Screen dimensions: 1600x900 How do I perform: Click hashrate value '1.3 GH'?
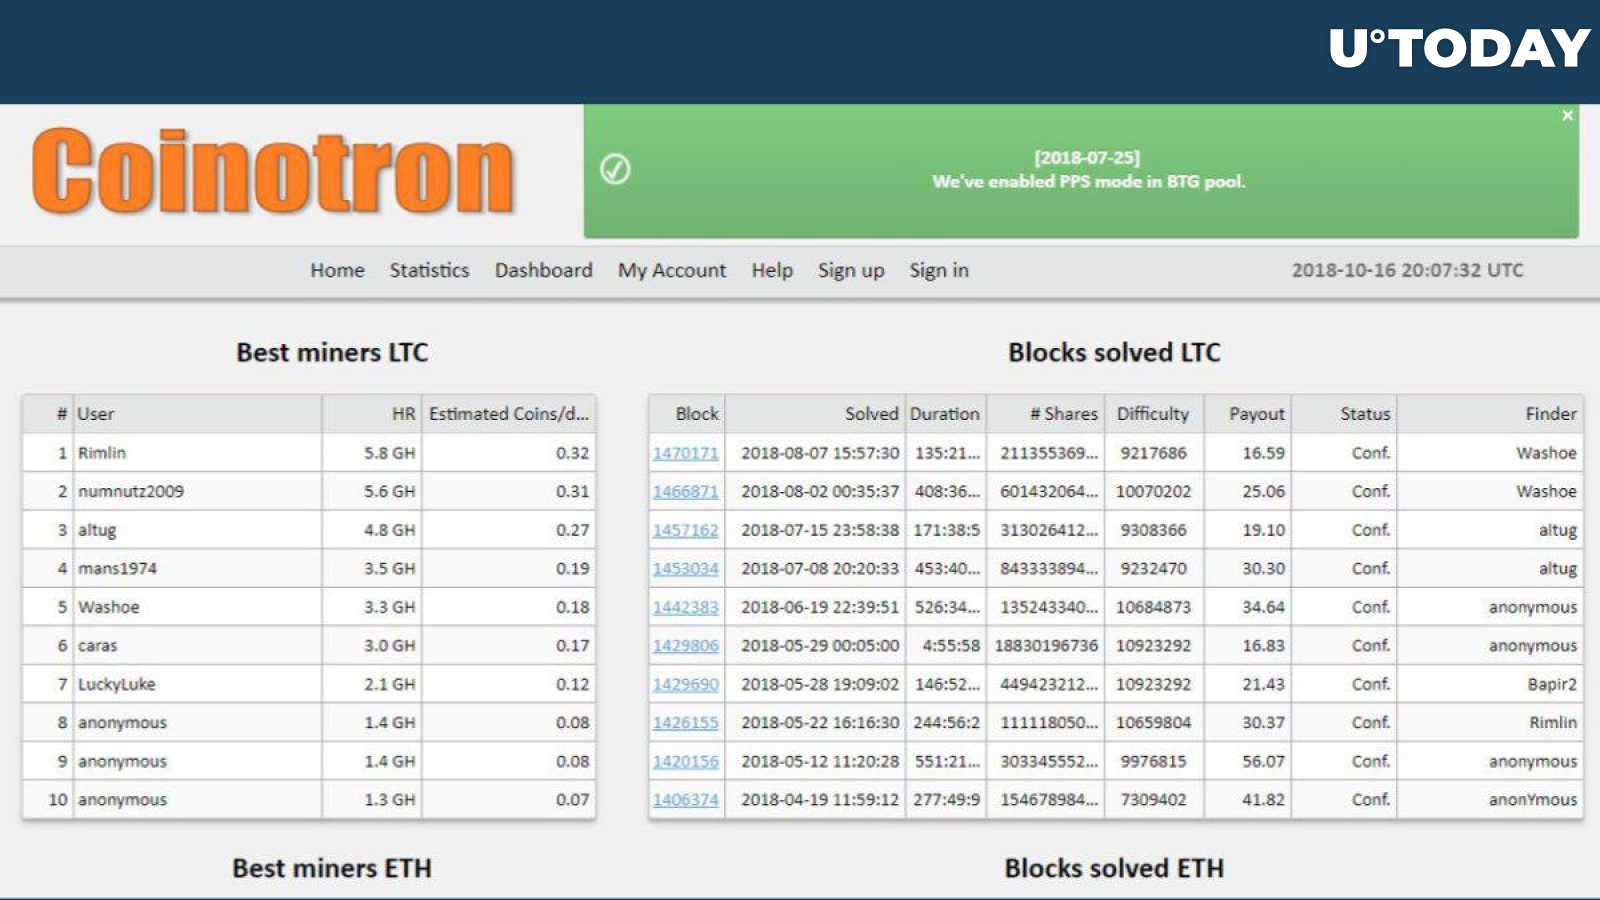pyautogui.click(x=389, y=799)
